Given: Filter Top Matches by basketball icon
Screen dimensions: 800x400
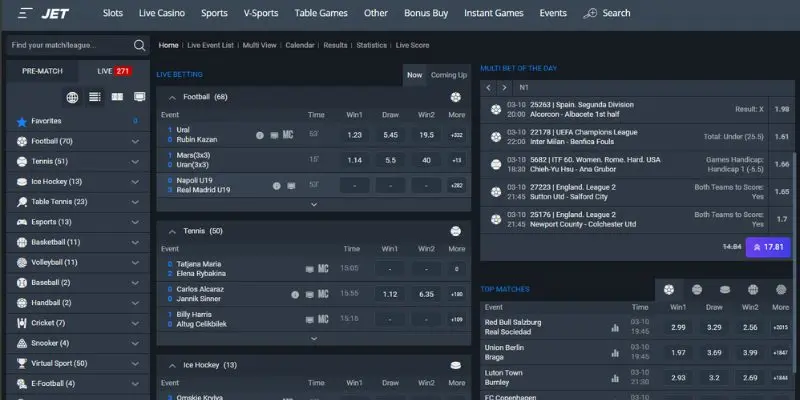Looking at the screenshot, I should (x=753, y=290).
